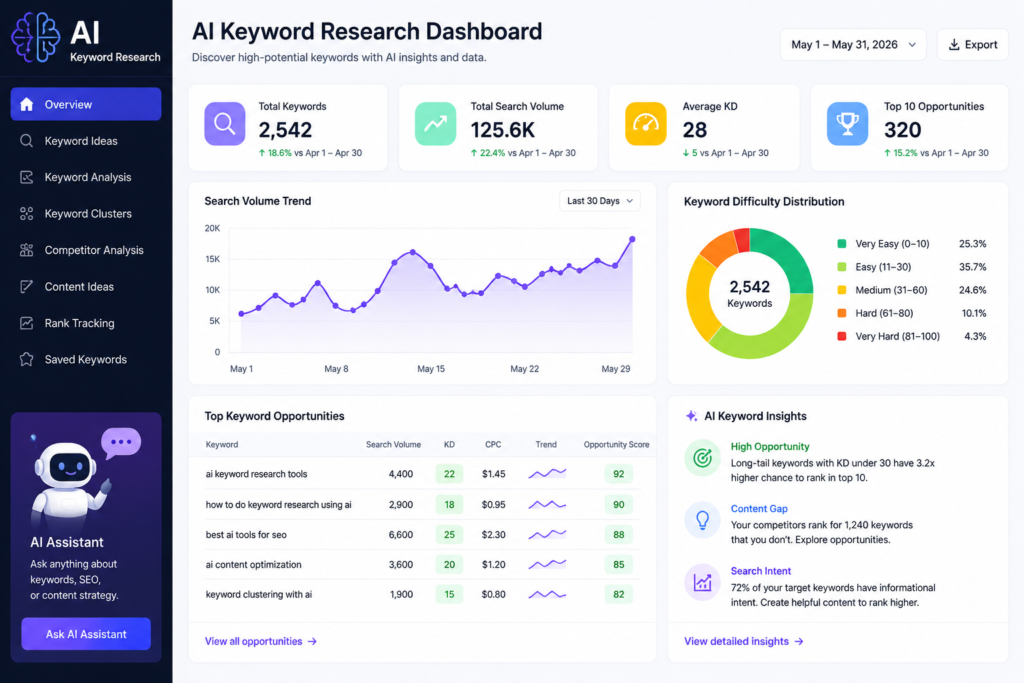Image resolution: width=1024 pixels, height=683 pixels.
Task: Click the donut chart center showing 2,542 Keywords
Action: [x=750, y=293]
